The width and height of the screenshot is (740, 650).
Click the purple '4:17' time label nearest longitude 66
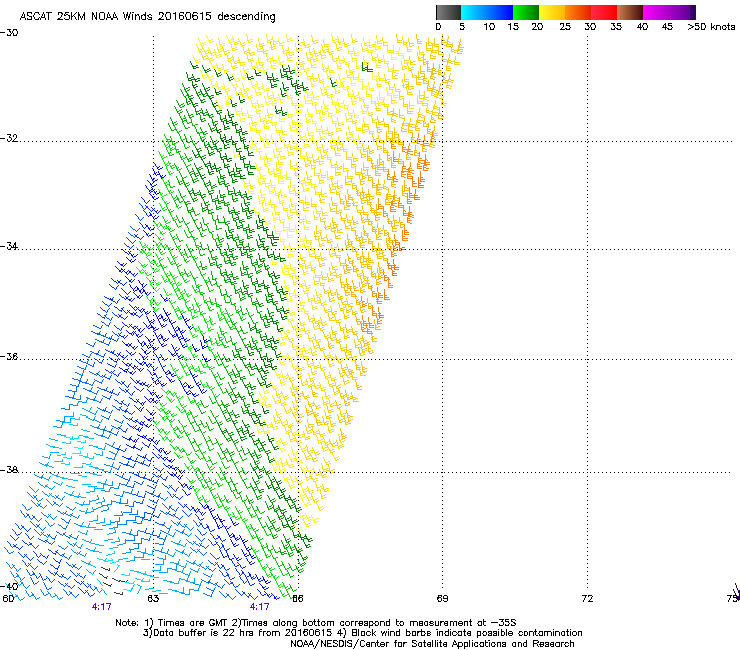(x=260, y=607)
